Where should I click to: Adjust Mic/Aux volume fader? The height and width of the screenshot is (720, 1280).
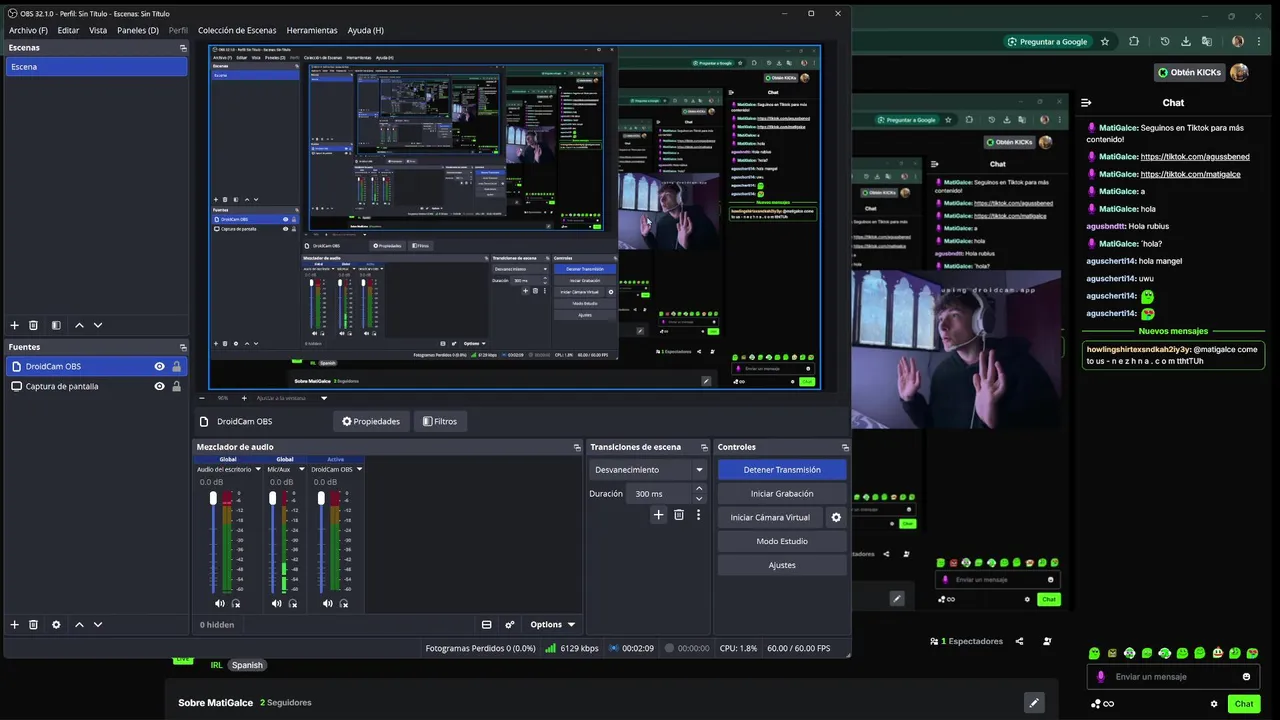(x=272, y=498)
